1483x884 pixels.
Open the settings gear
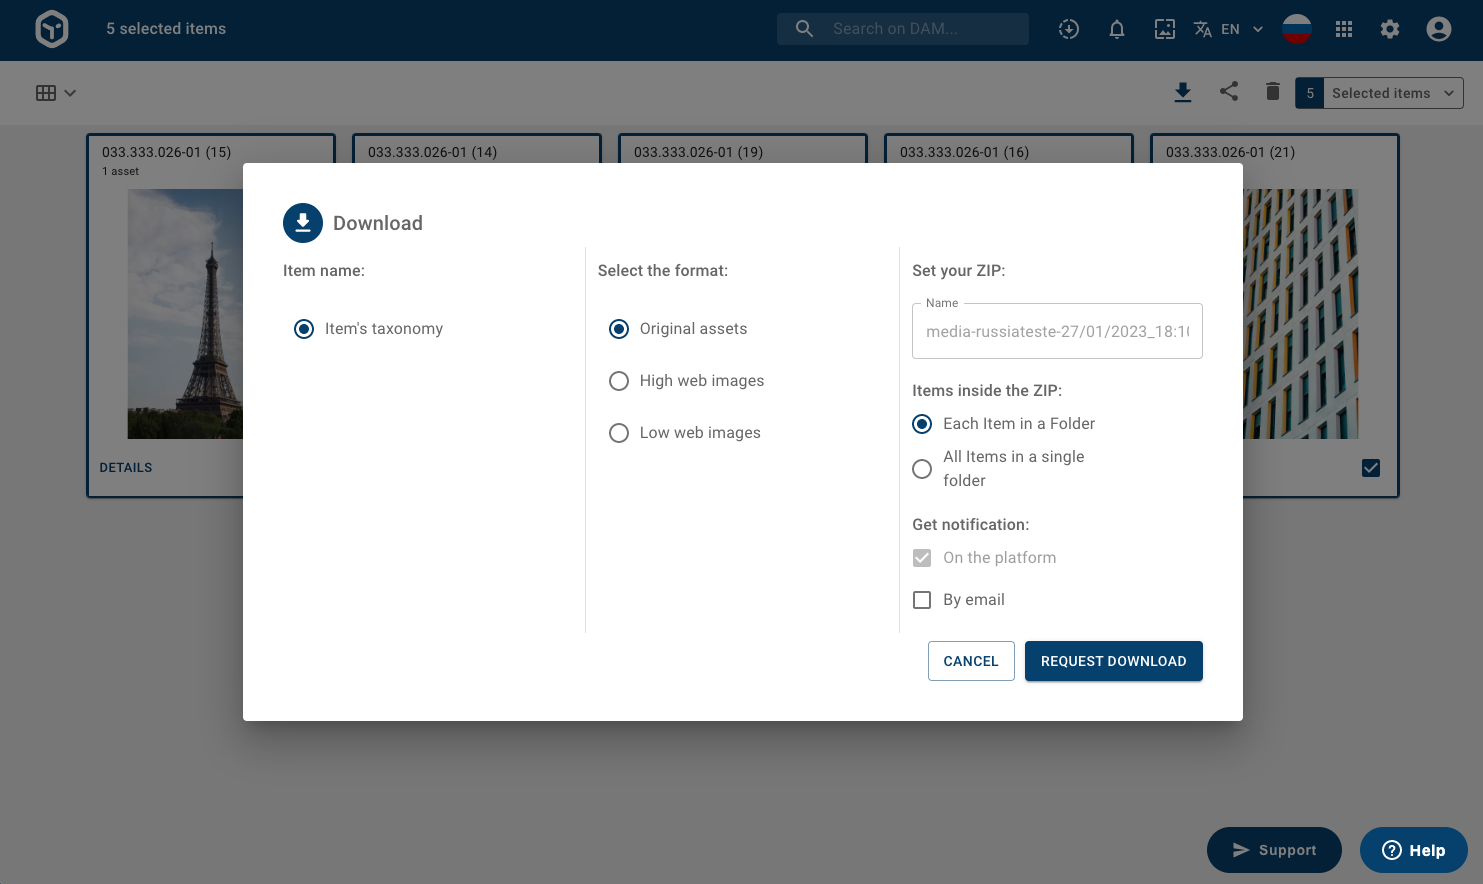(1390, 29)
